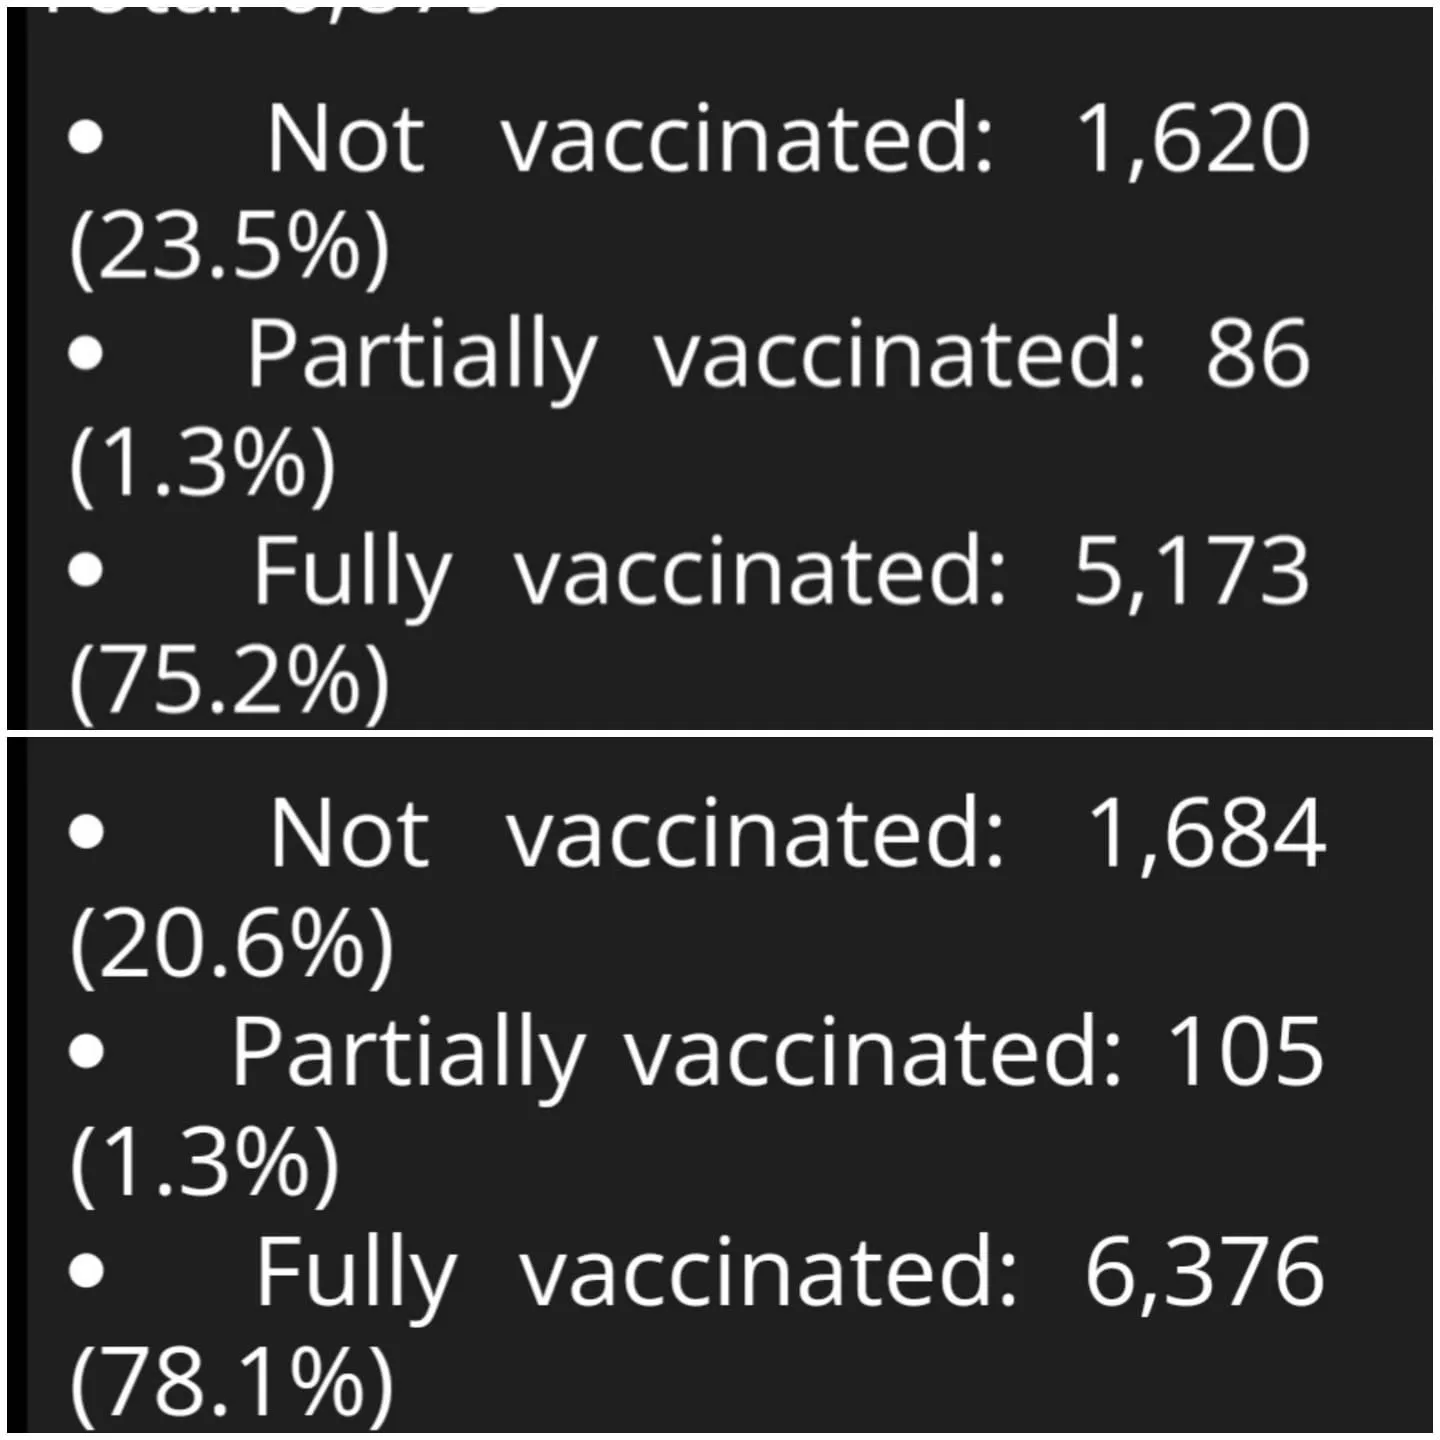Screen dimensions: 1440x1440
Task: Click the (20.6%) percentage text
Action: 232,945
